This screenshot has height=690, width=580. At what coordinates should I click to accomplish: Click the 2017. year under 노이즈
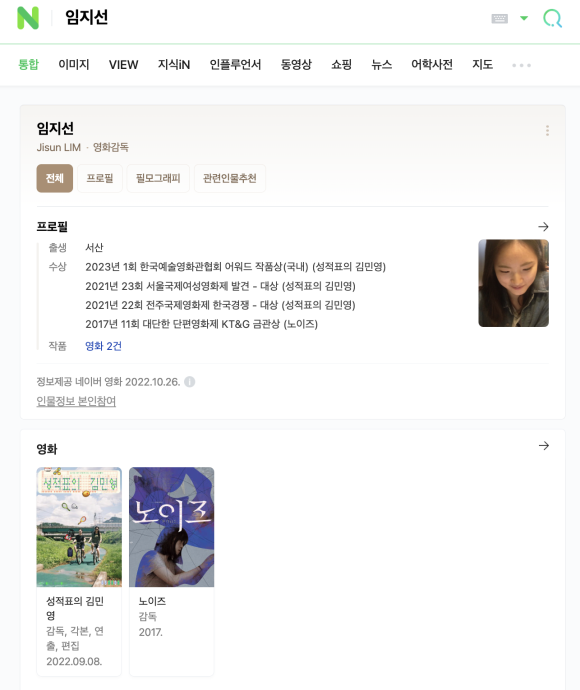tap(151, 632)
